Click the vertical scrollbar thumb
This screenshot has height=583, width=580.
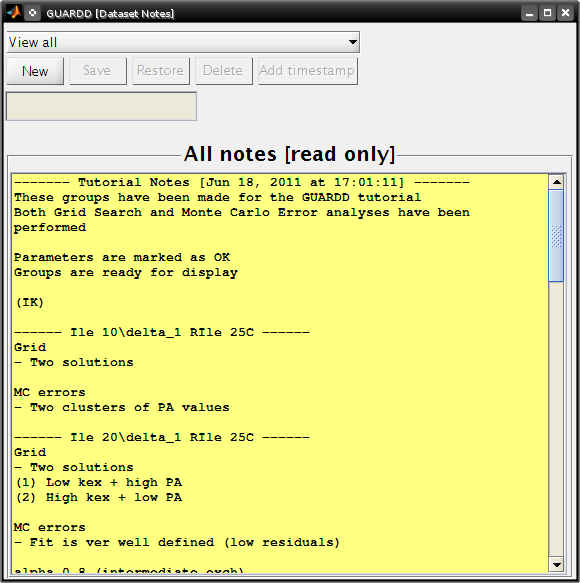point(557,236)
